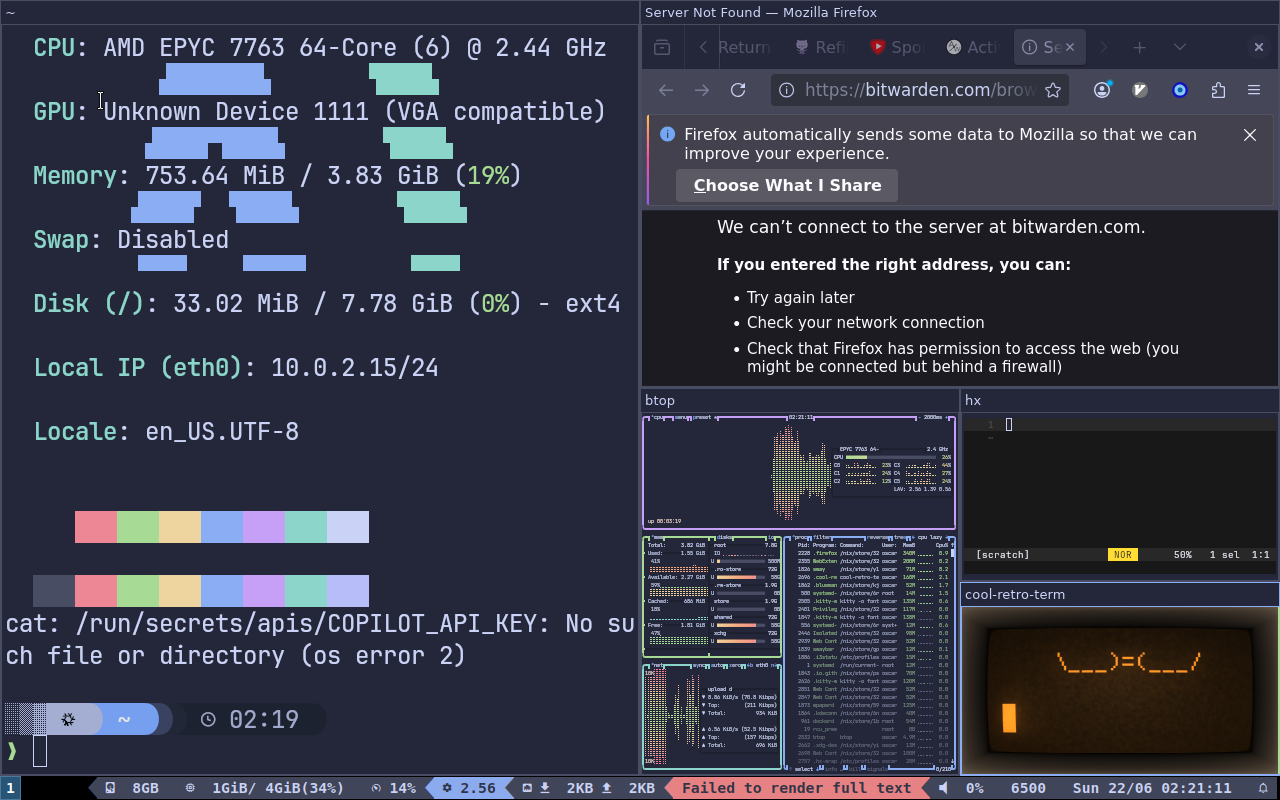1280x800 pixels.
Task: Click the teal color block in bottom row
Action: pyautogui.click(x=306, y=591)
